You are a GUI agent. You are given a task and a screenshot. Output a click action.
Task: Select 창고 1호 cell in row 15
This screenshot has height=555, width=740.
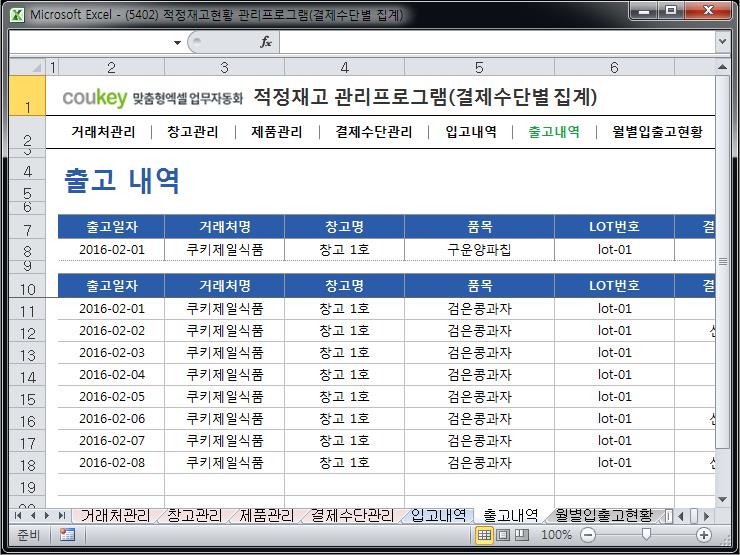(x=345, y=396)
